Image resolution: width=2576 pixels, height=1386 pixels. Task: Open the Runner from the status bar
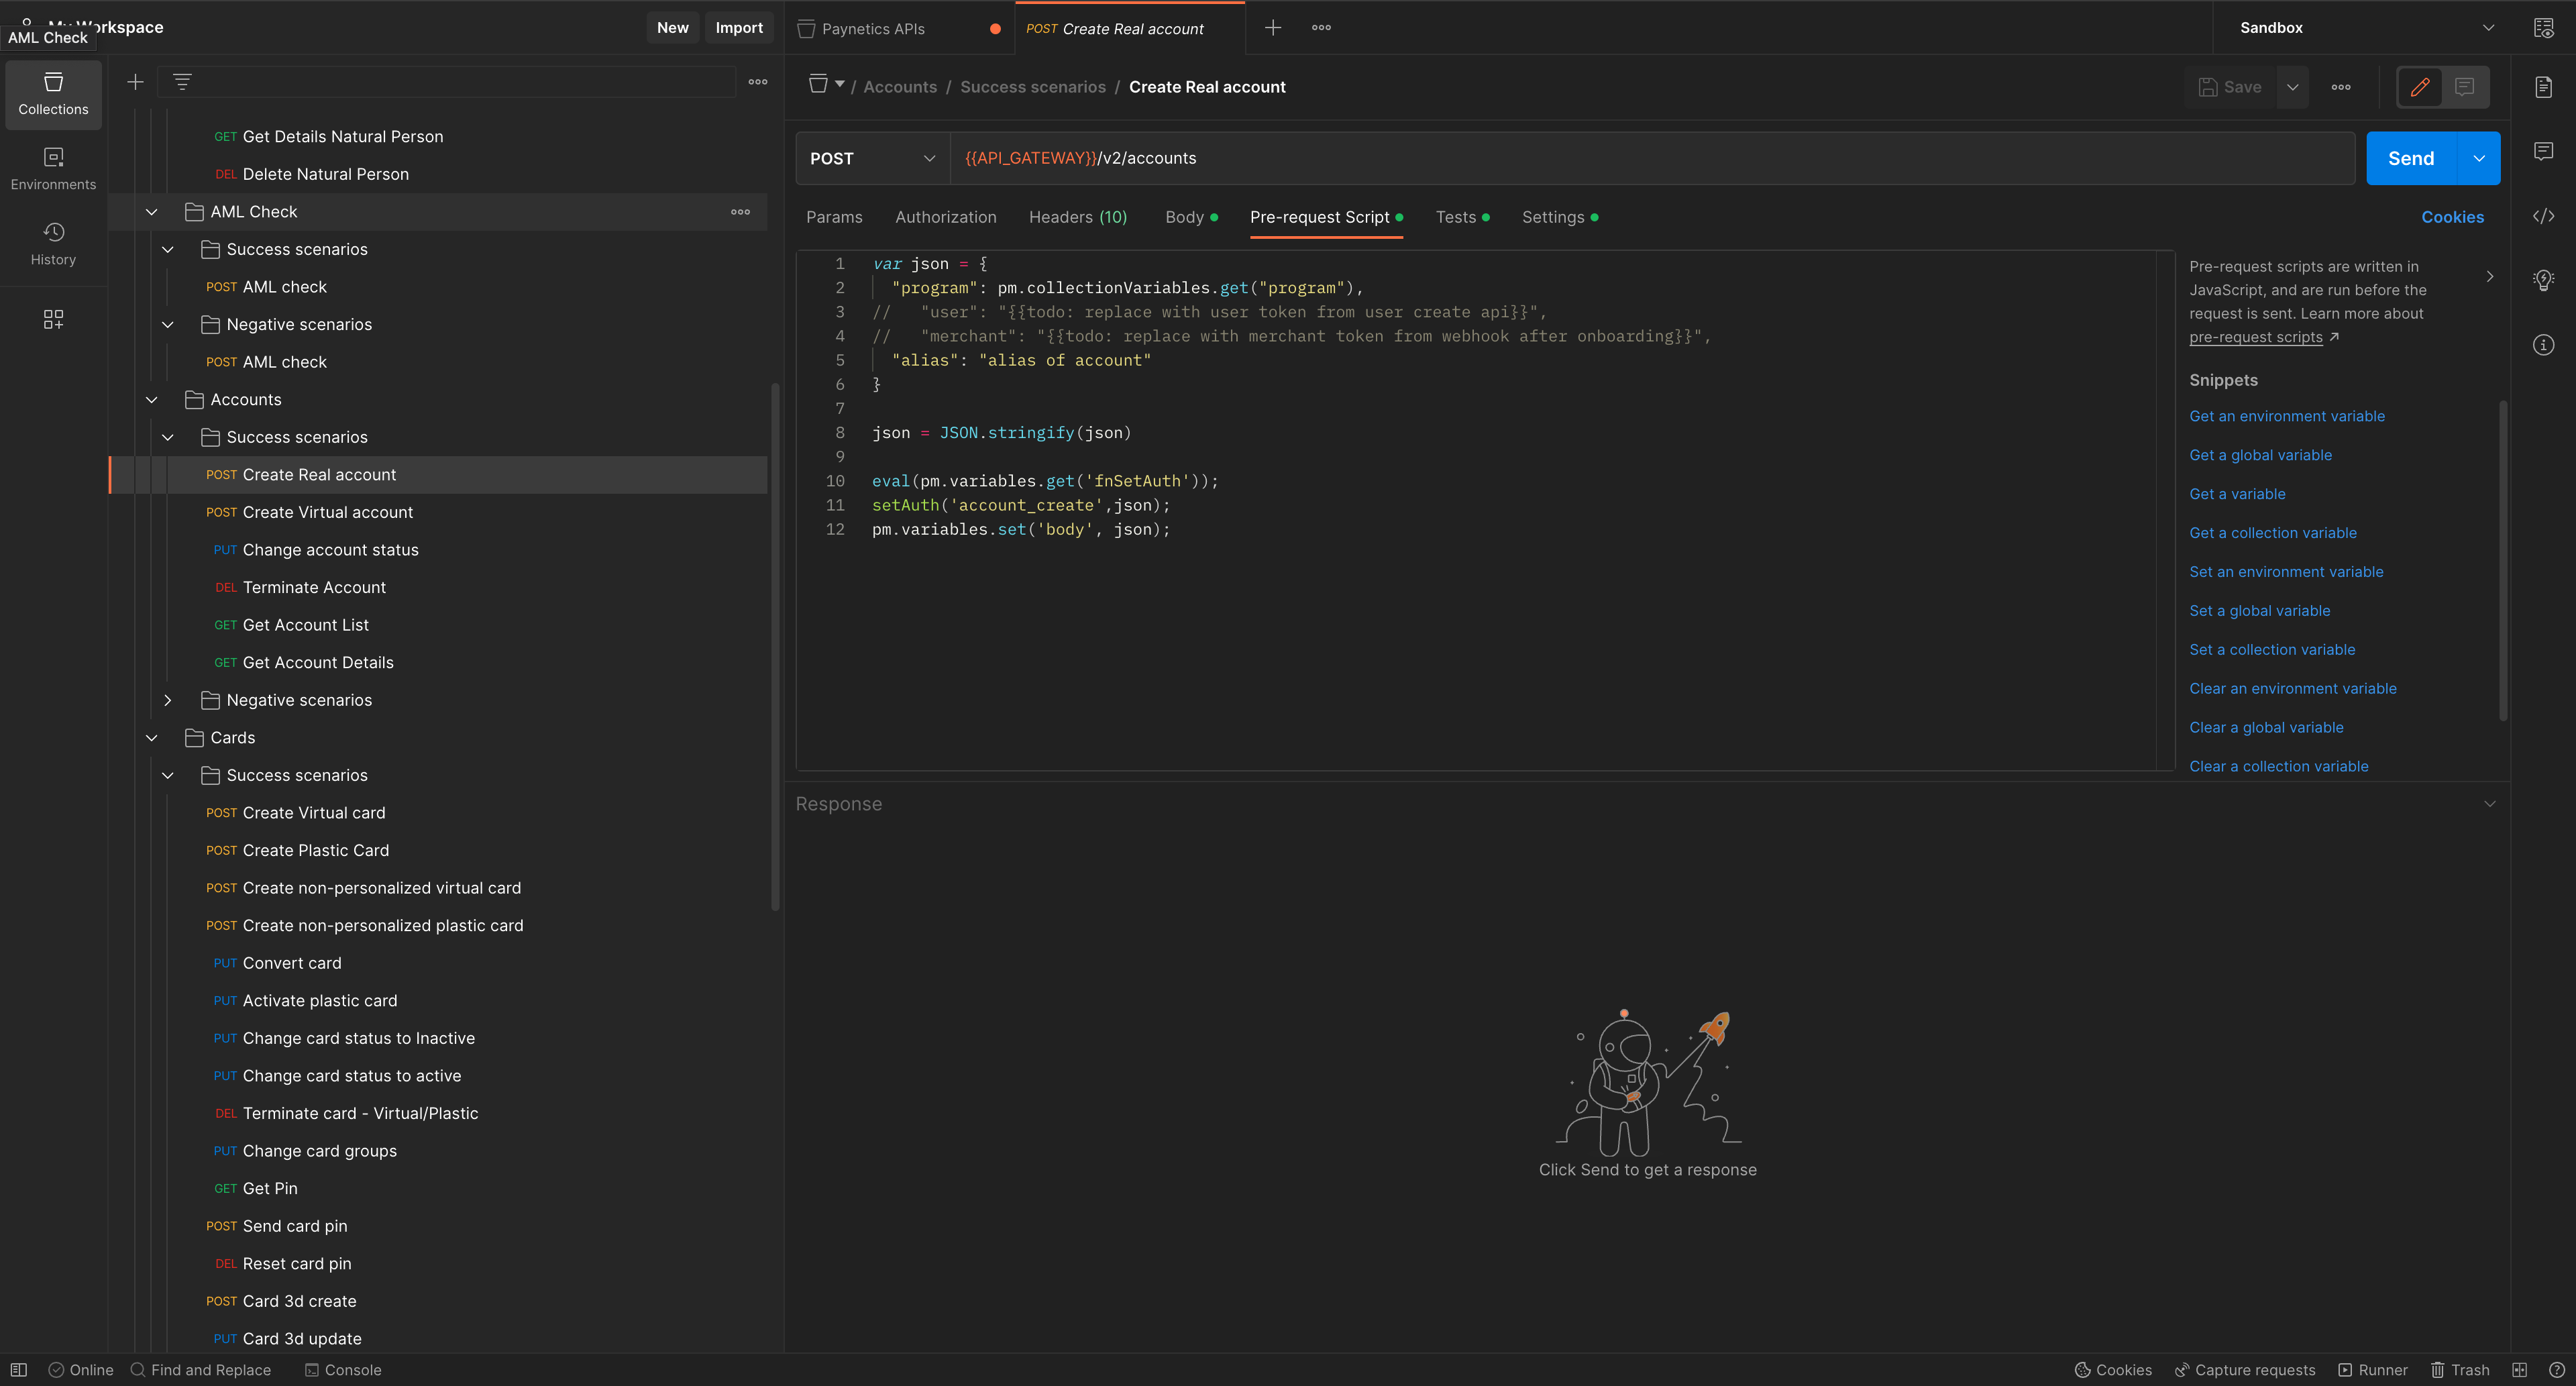tap(2372, 1369)
